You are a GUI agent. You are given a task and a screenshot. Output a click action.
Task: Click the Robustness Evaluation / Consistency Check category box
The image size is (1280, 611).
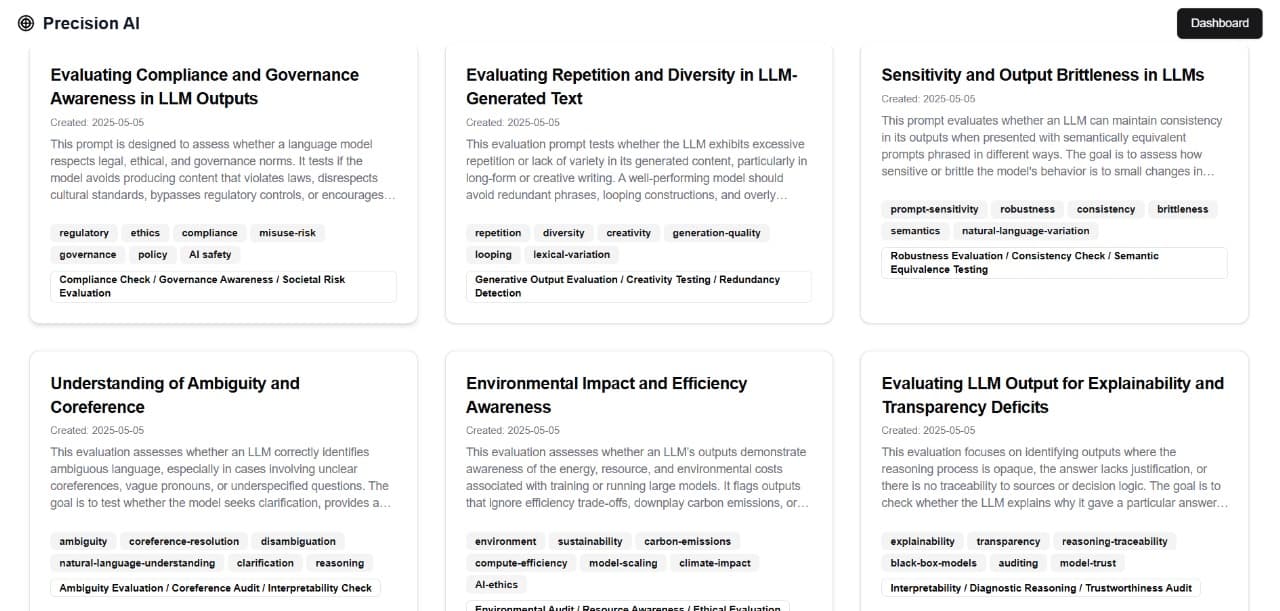pos(1054,262)
